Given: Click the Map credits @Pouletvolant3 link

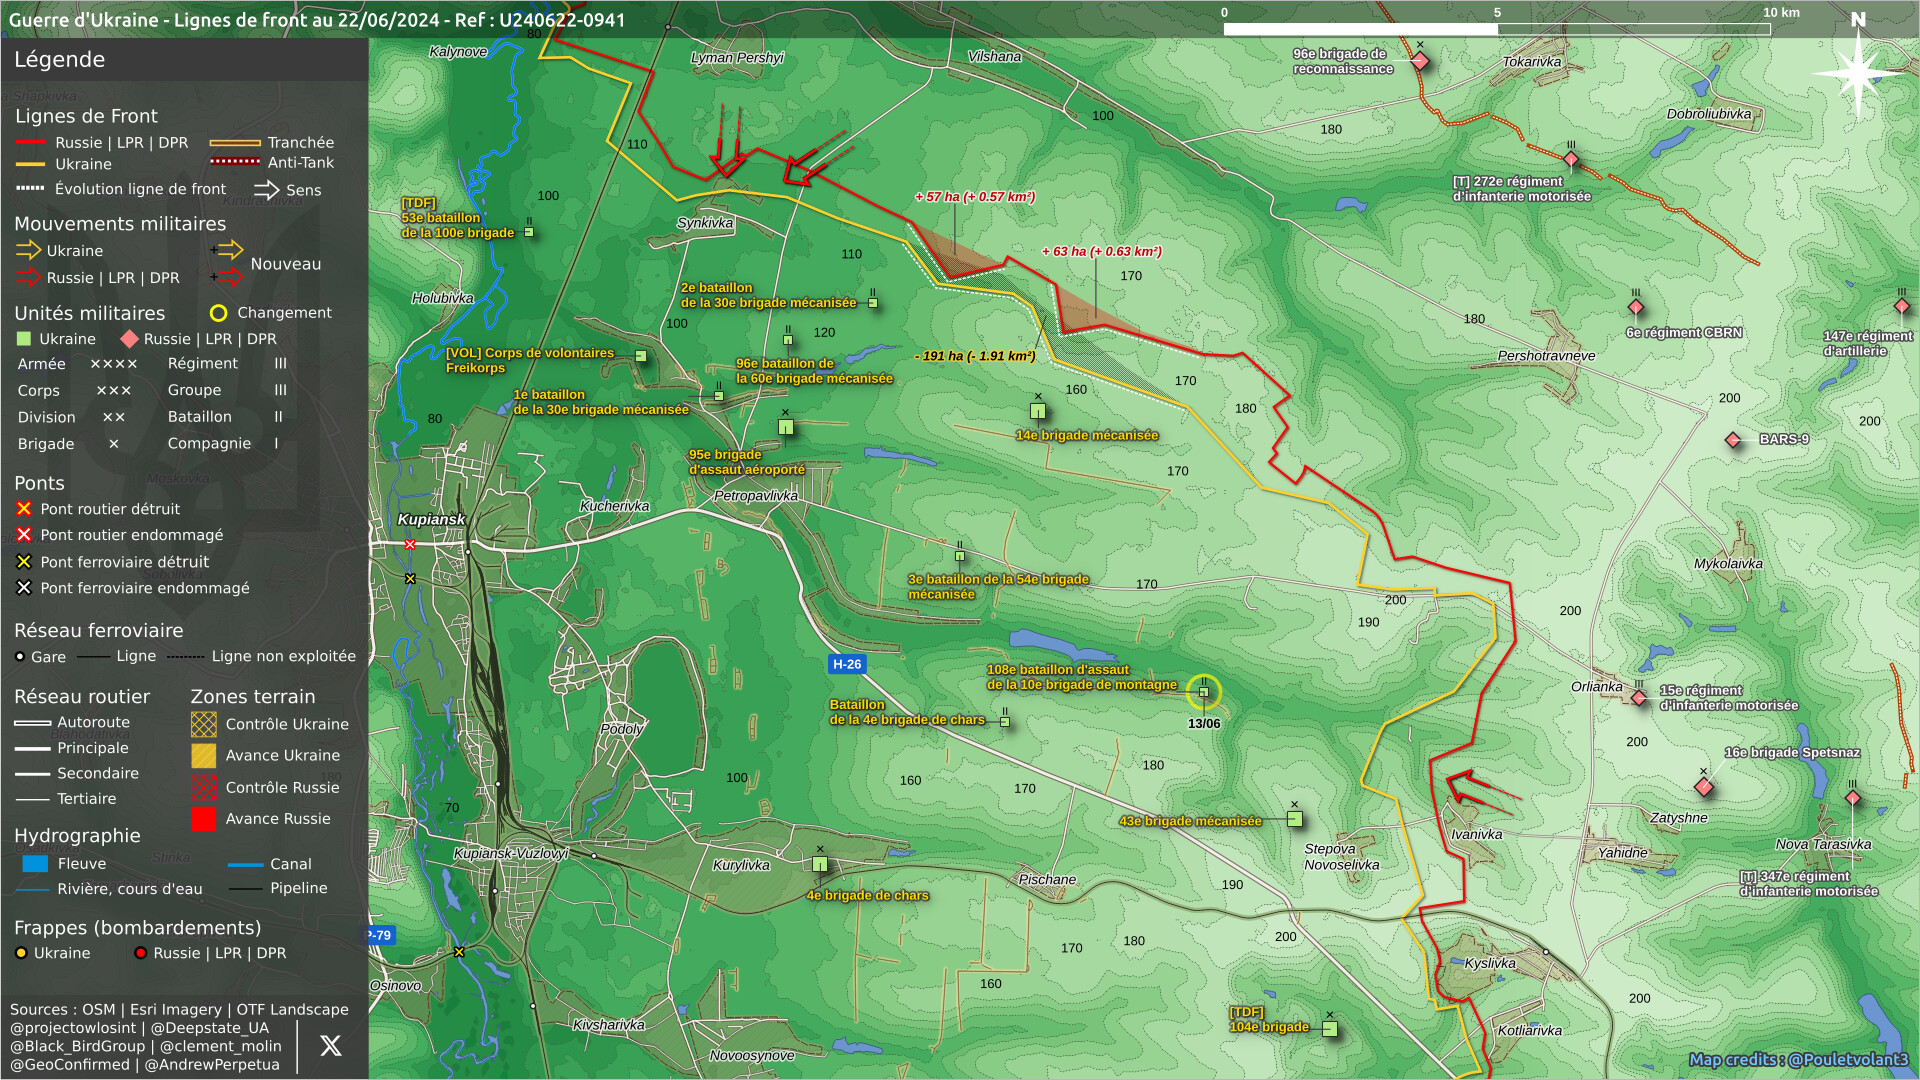Looking at the screenshot, I should (1797, 1060).
